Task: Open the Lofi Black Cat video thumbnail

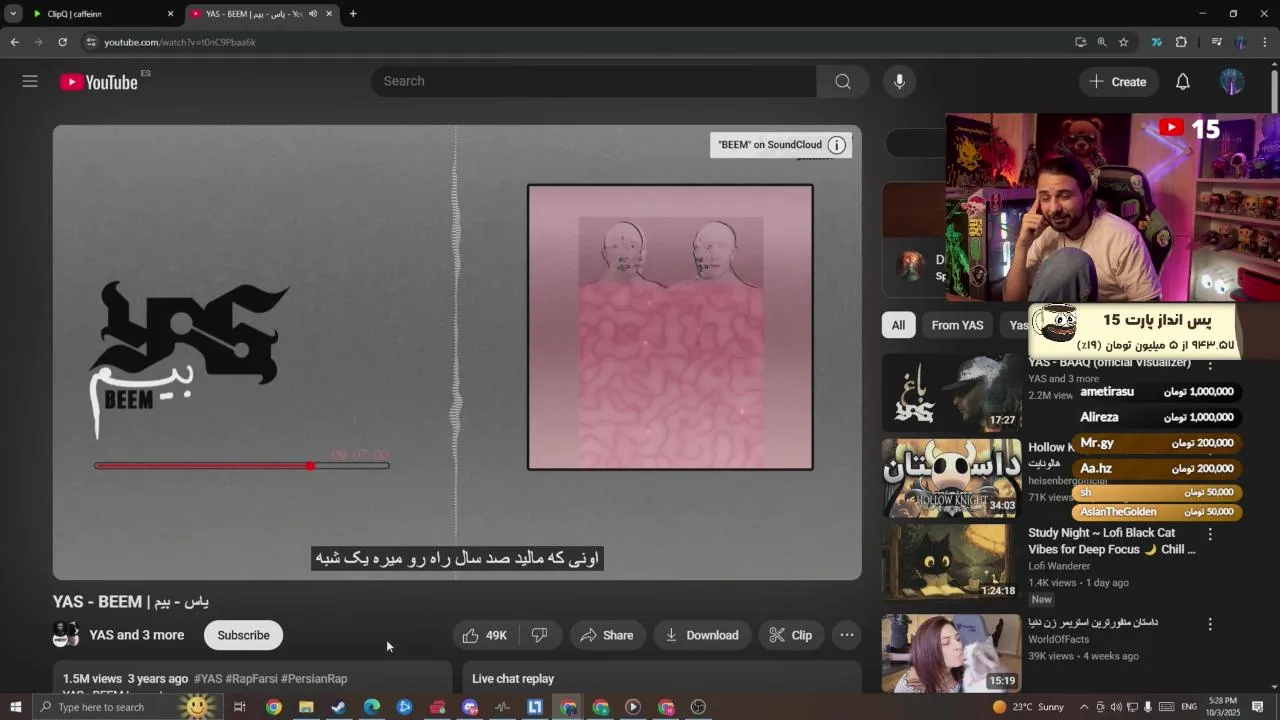Action: coord(951,563)
